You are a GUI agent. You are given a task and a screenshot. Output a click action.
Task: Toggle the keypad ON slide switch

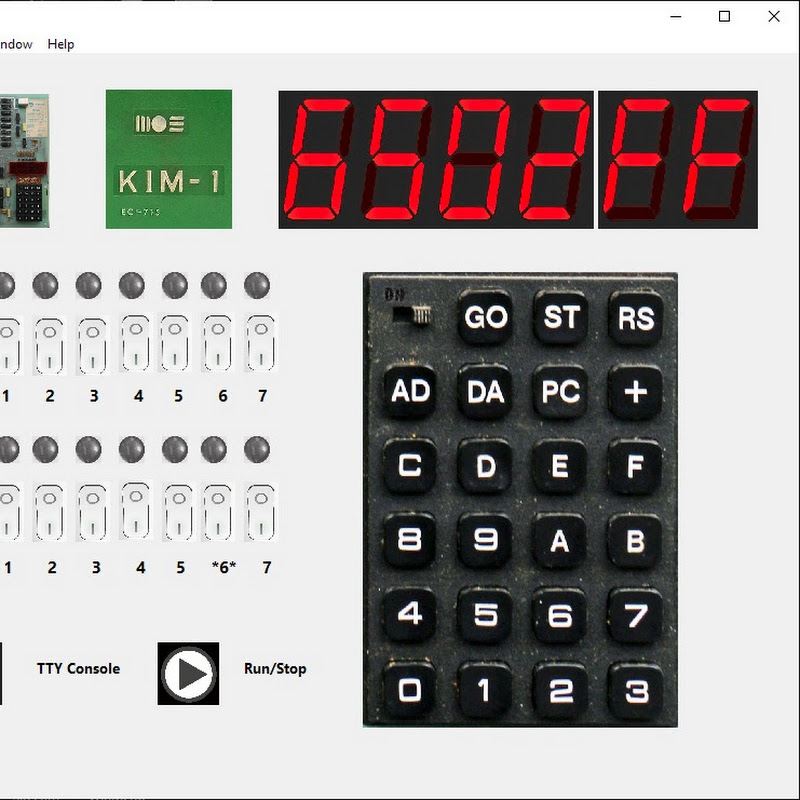click(411, 315)
